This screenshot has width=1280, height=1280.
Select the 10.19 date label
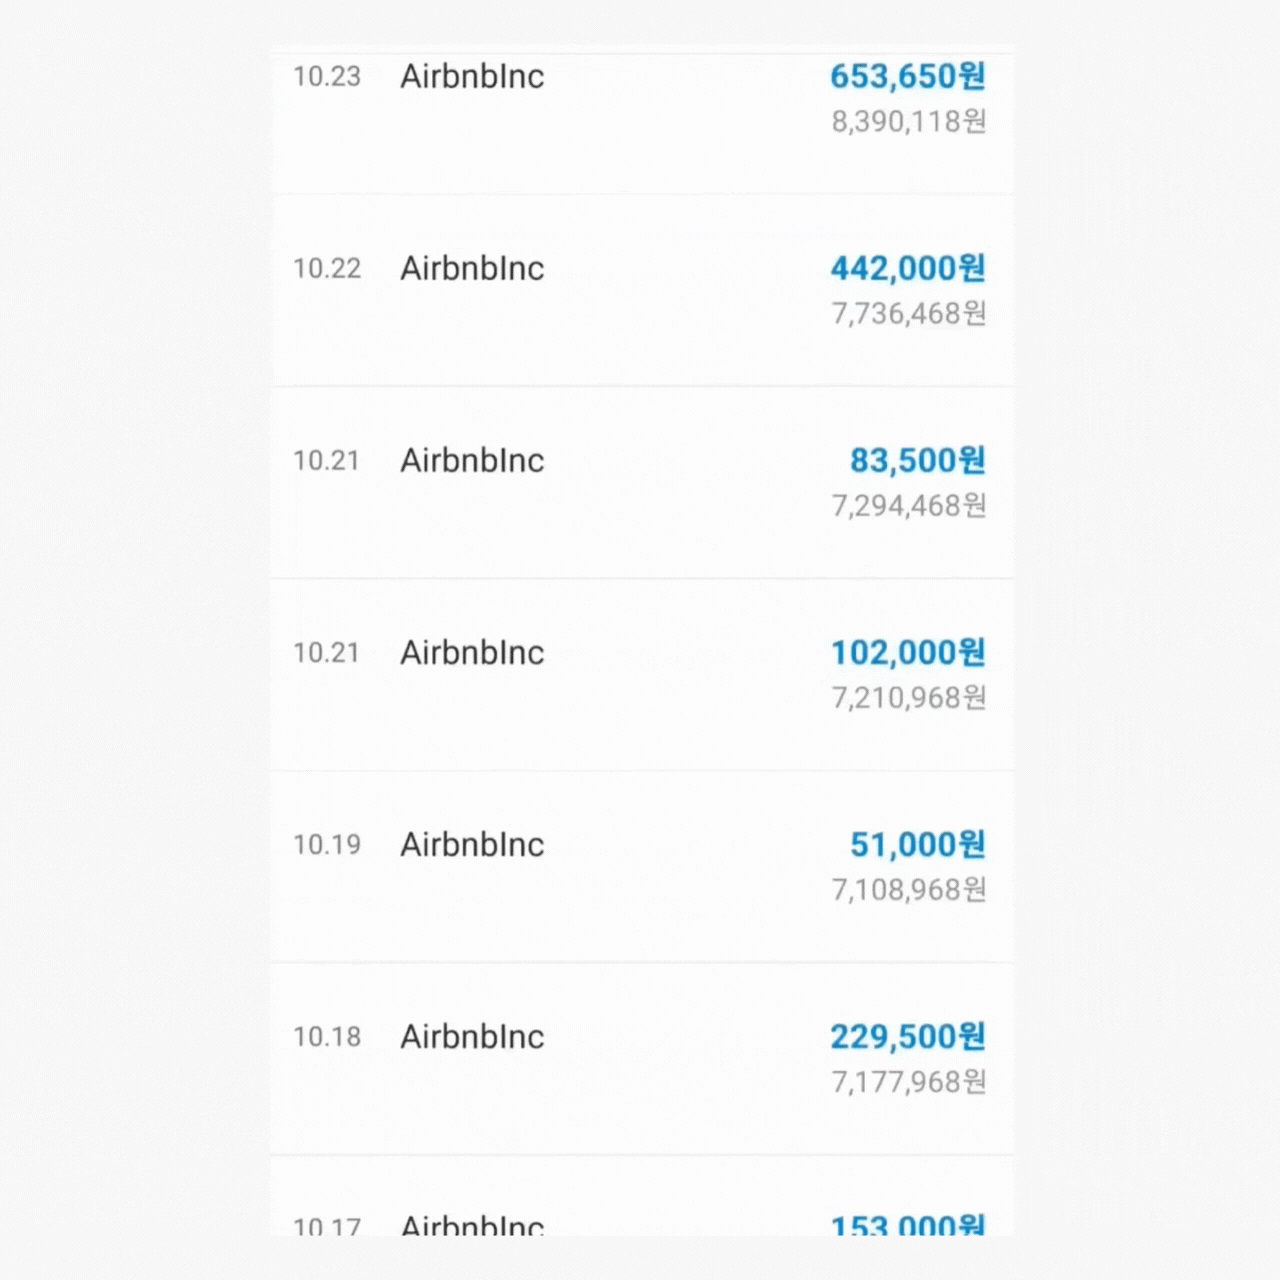pyautogui.click(x=326, y=845)
